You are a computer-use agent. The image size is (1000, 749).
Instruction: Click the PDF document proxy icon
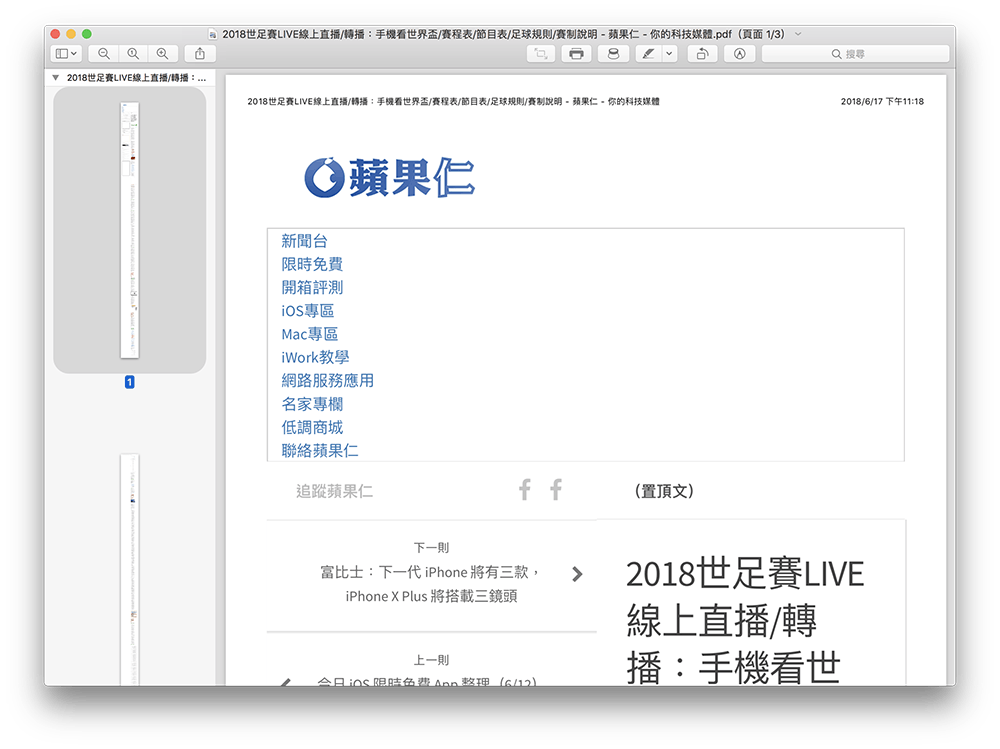click(x=212, y=34)
